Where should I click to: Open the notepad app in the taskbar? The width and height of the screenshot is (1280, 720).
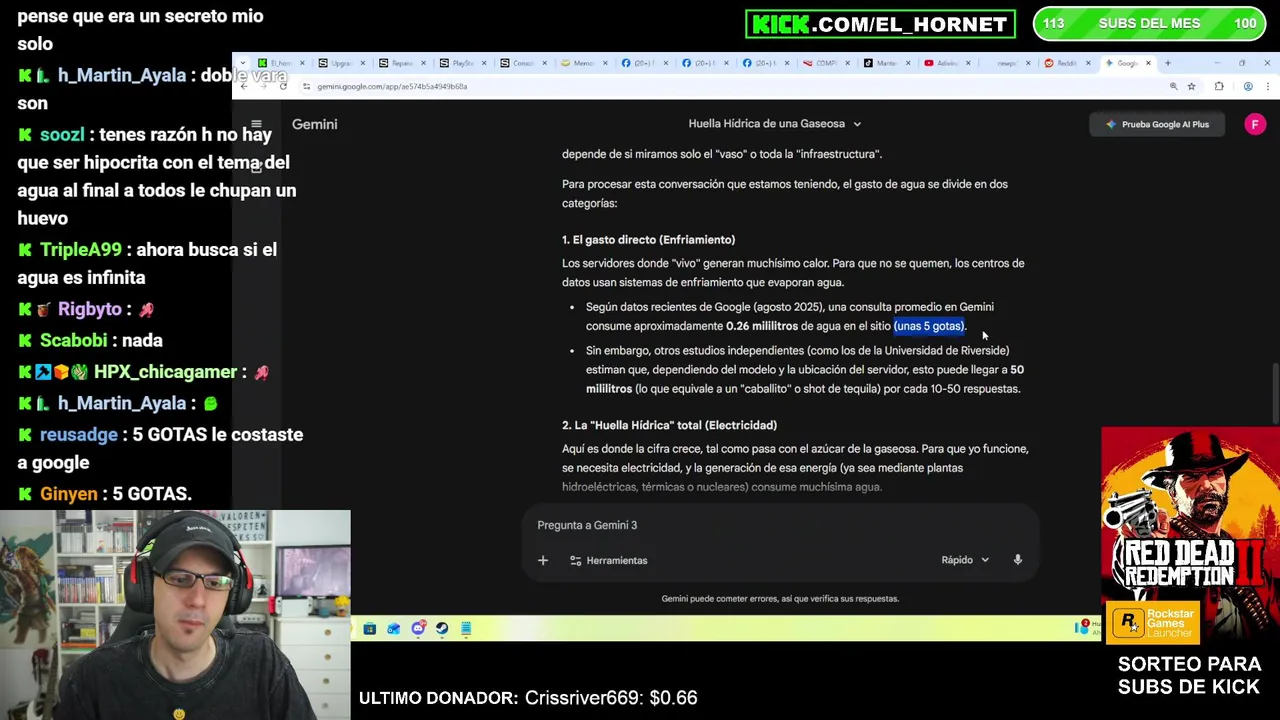(x=466, y=628)
